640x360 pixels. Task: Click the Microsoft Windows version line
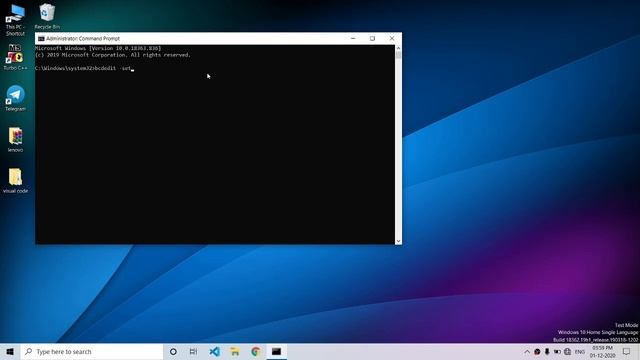[x=98, y=48]
